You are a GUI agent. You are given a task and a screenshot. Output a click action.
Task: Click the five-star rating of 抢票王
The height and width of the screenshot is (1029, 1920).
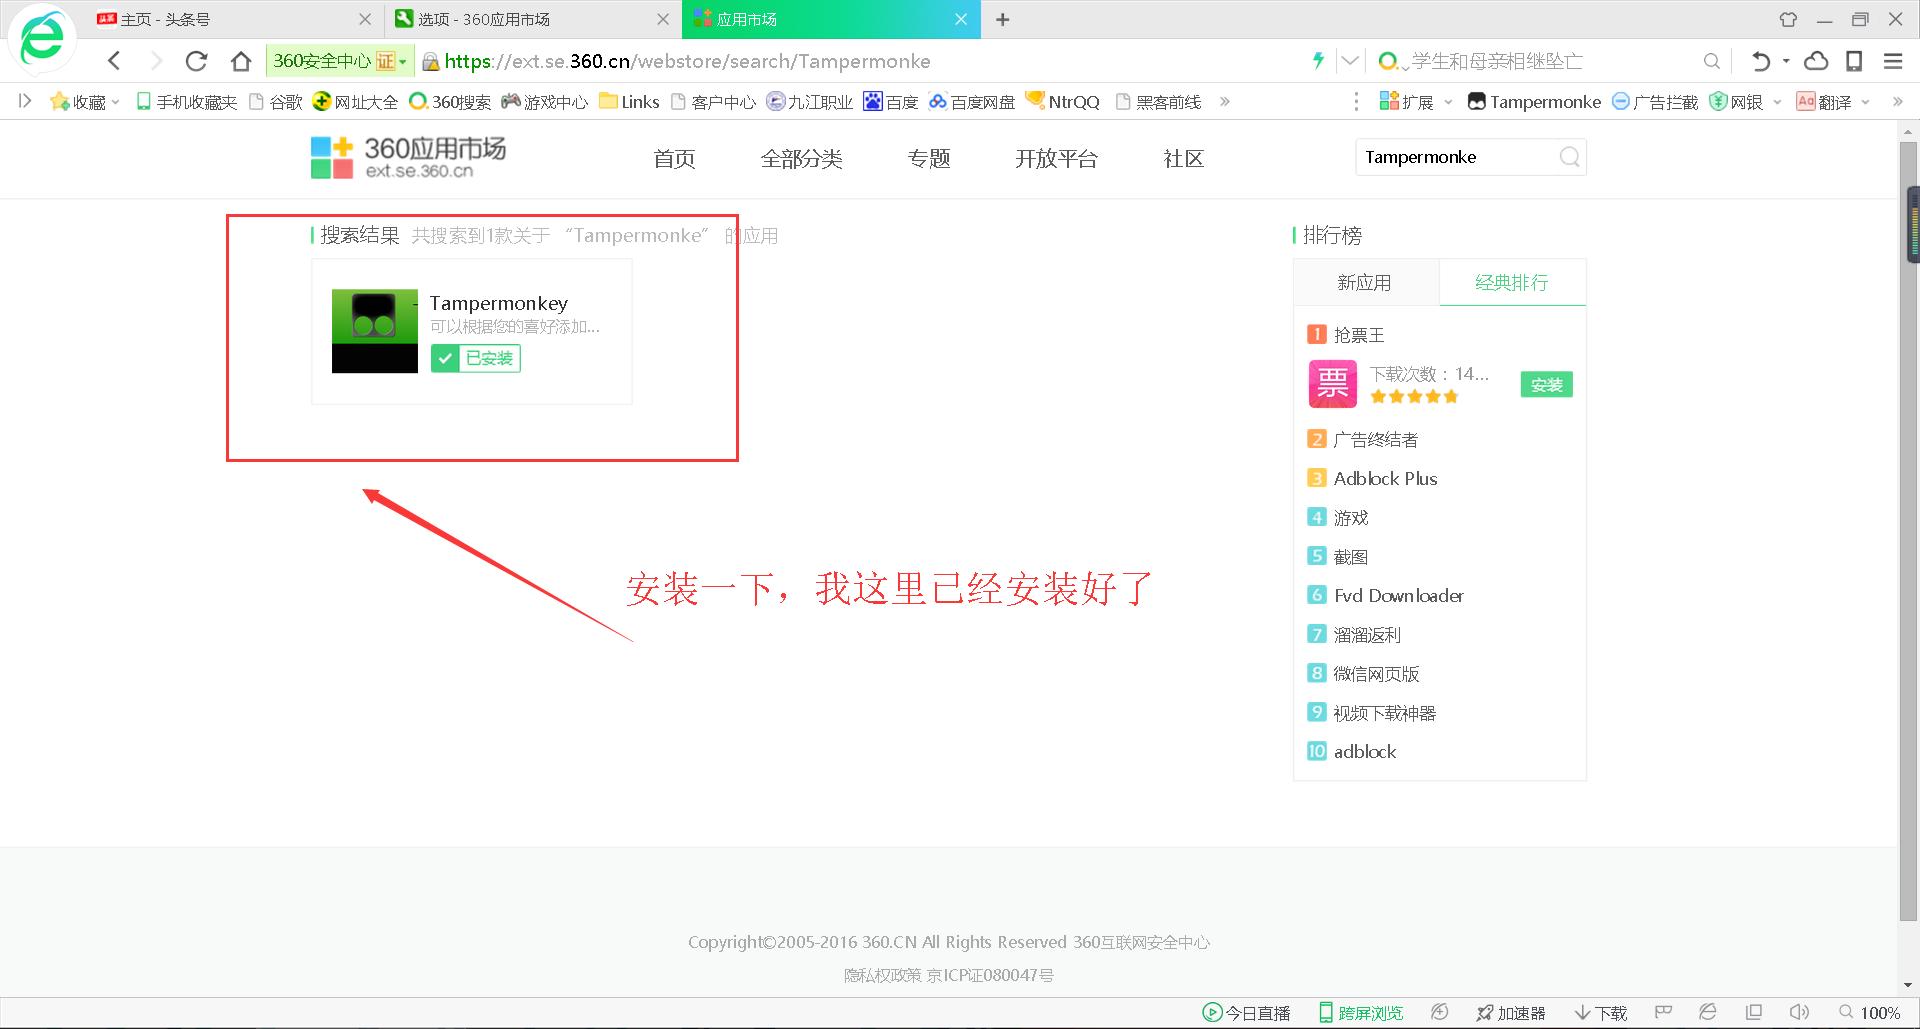coord(1413,397)
